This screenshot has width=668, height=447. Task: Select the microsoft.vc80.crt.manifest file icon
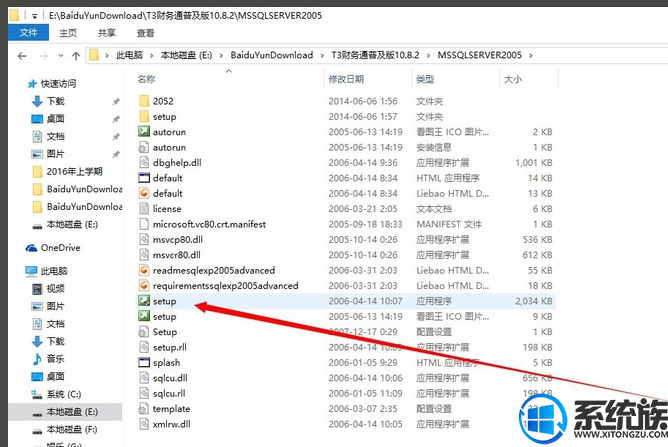pos(144,224)
